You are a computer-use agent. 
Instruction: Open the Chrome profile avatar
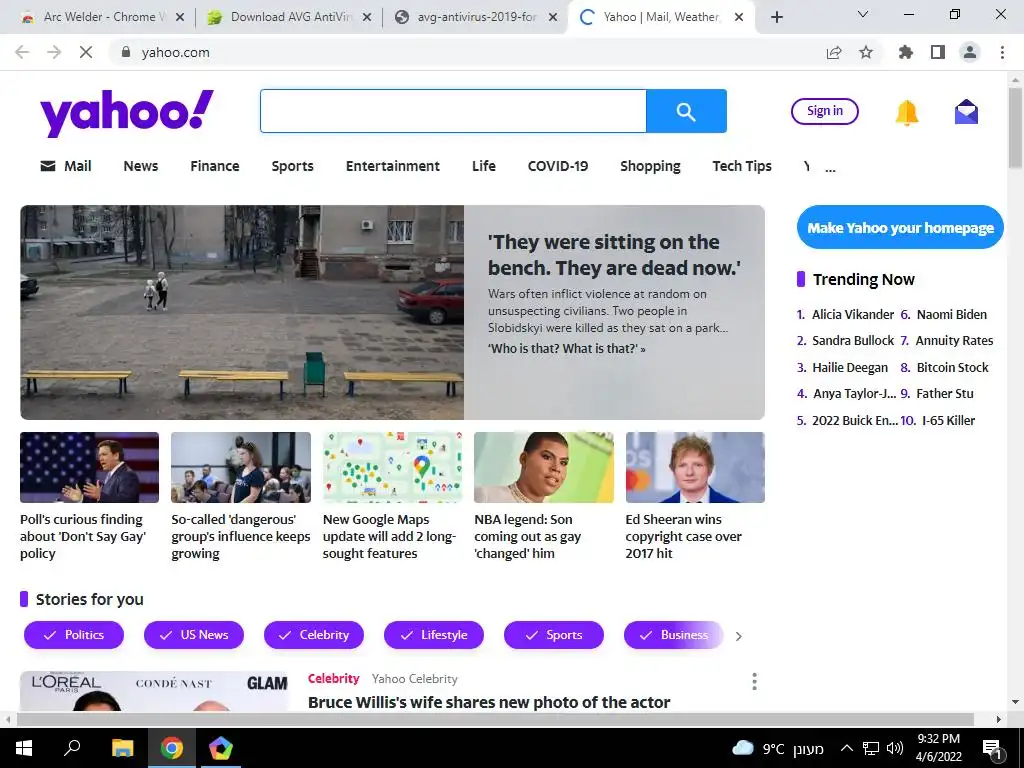coord(970,52)
